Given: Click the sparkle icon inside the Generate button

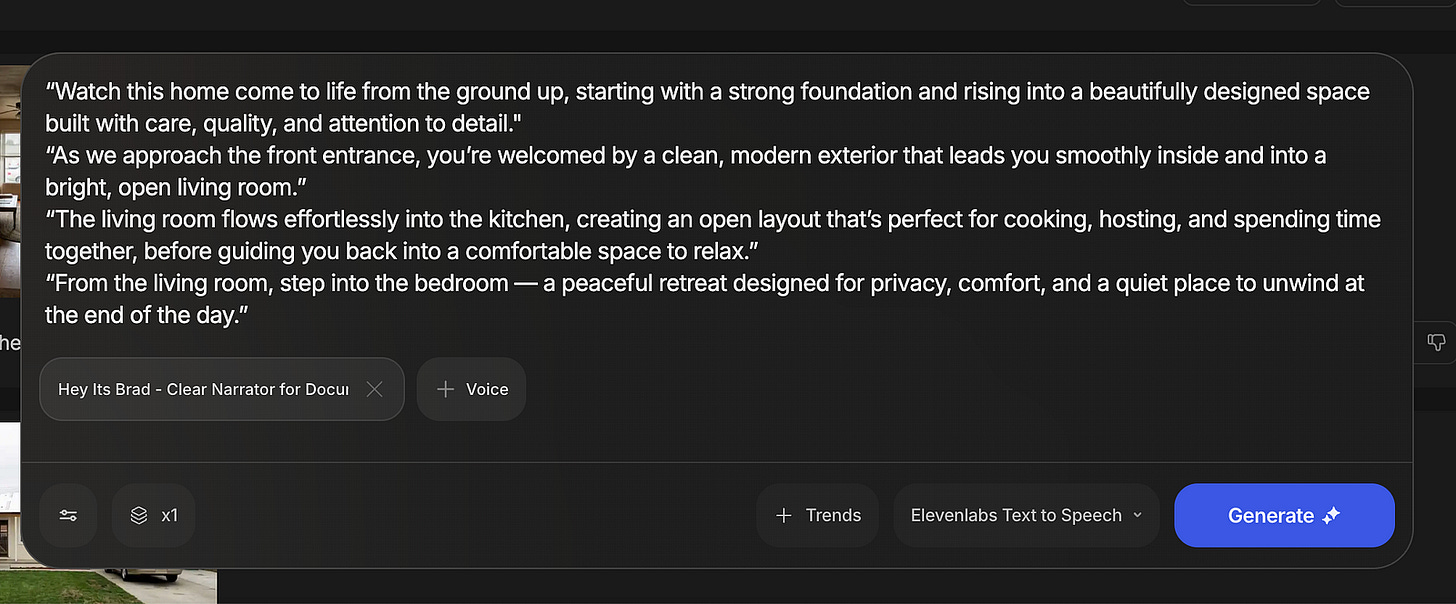Looking at the screenshot, I should (1331, 515).
